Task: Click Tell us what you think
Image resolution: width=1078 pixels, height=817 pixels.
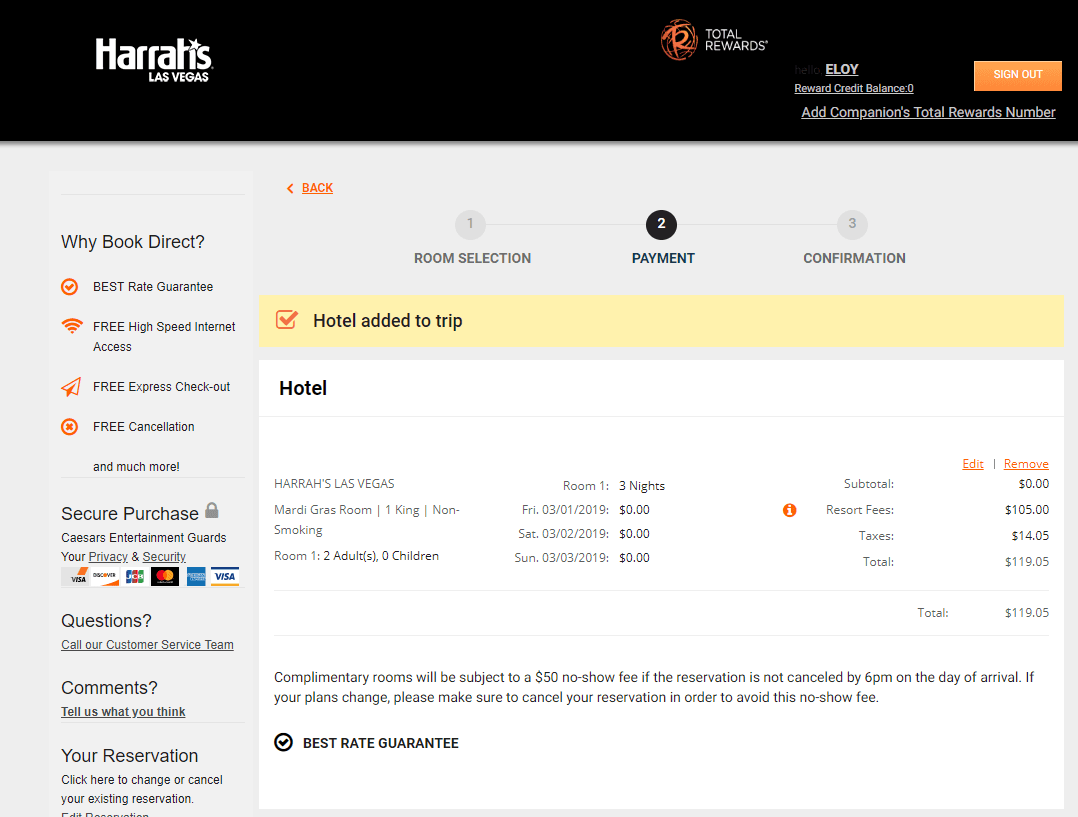Action: tap(123, 712)
